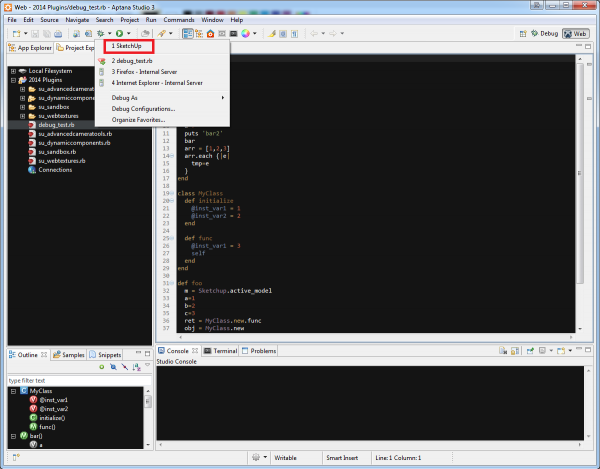Screen dimensions: 600x469
Task: Expand the su_sandbox folder
Action: pos(21,106)
